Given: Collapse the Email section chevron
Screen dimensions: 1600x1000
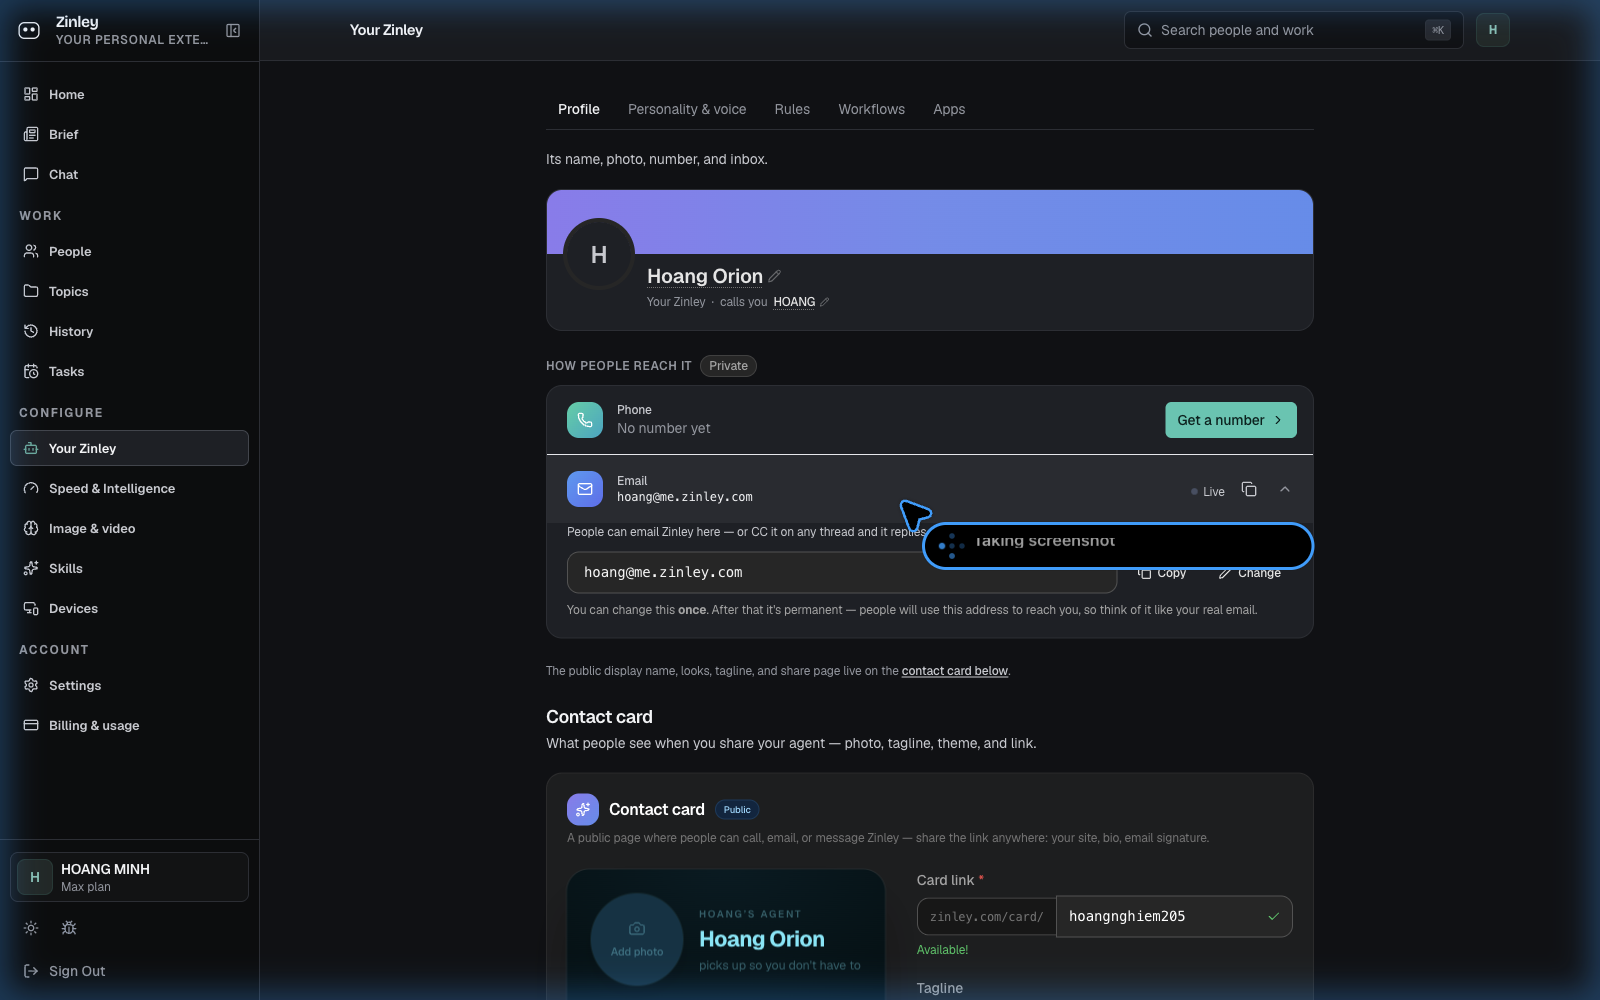Looking at the screenshot, I should (x=1285, y=489).
